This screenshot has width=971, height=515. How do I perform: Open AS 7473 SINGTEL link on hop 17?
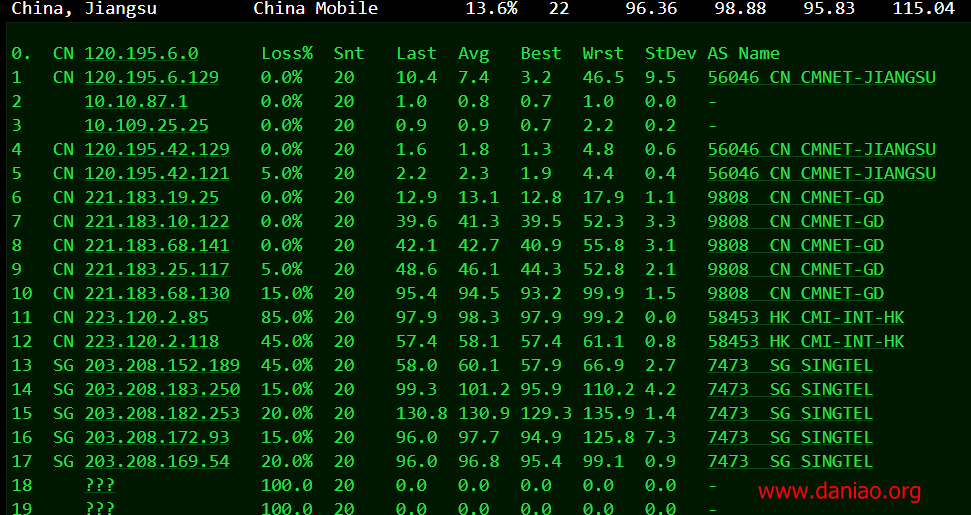791,462
